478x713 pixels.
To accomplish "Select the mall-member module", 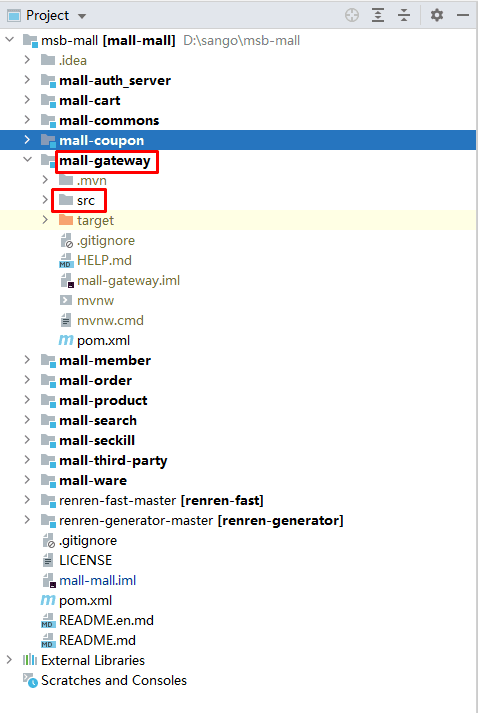I will (105, 361).
